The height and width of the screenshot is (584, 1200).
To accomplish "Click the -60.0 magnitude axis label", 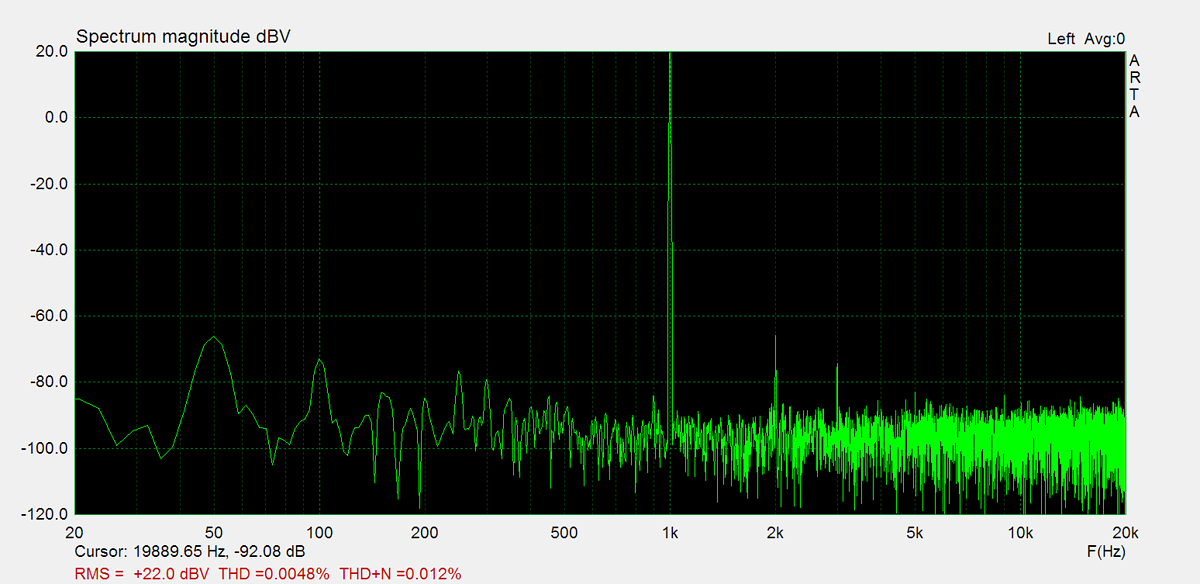I will (47, 316).
